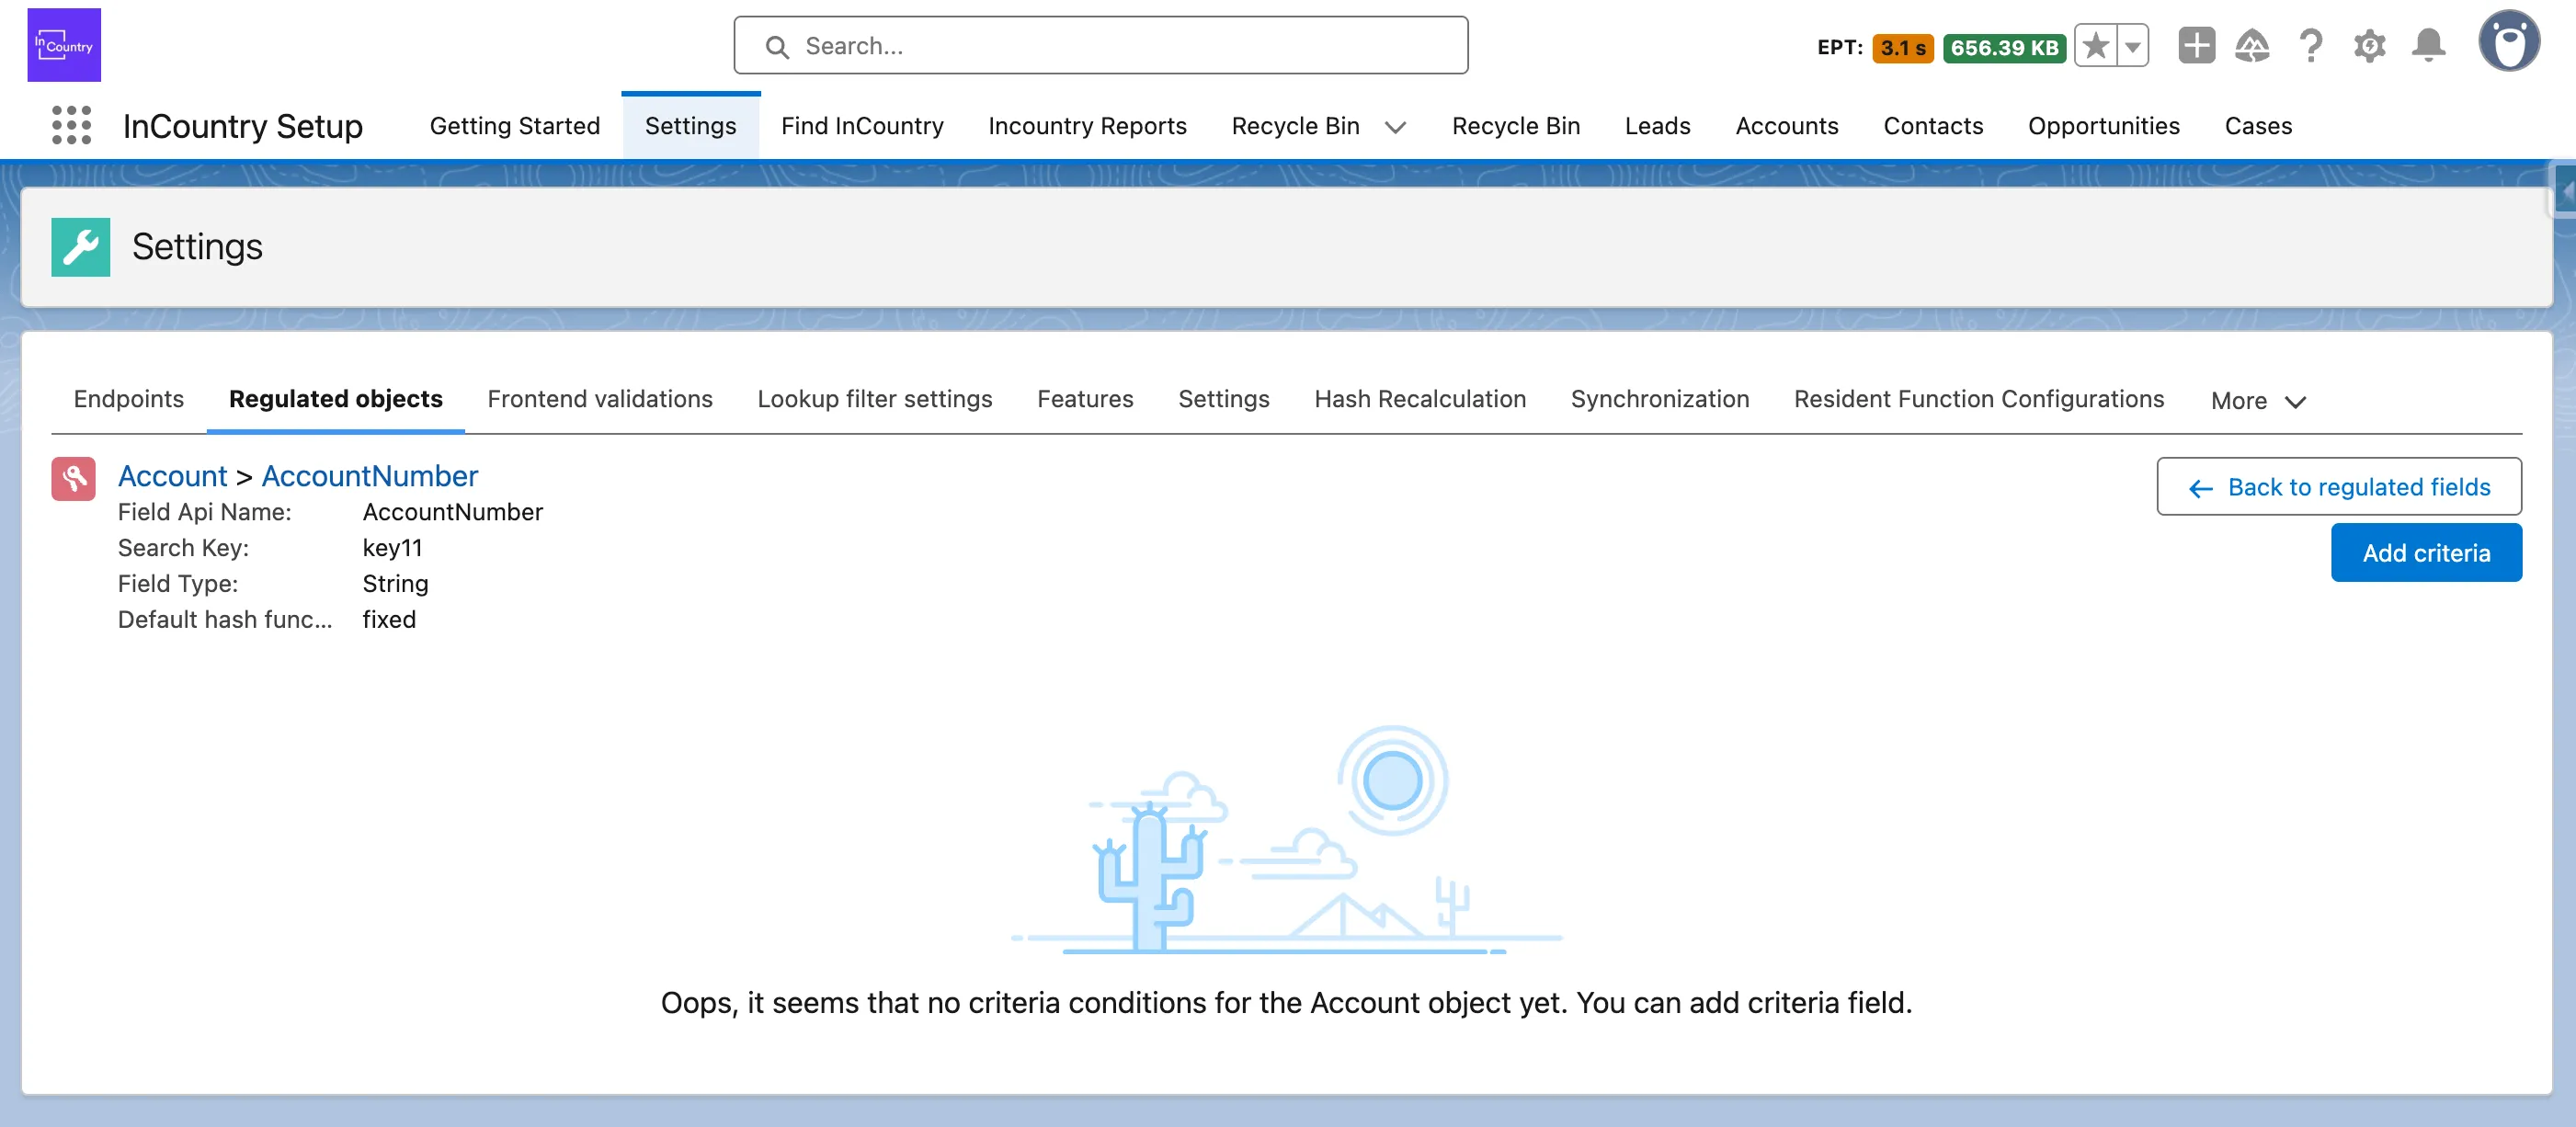The height and width of the screenshot is (1127, 2576).
Task: Open the Frontend validations tab
Action: [599, 399]
